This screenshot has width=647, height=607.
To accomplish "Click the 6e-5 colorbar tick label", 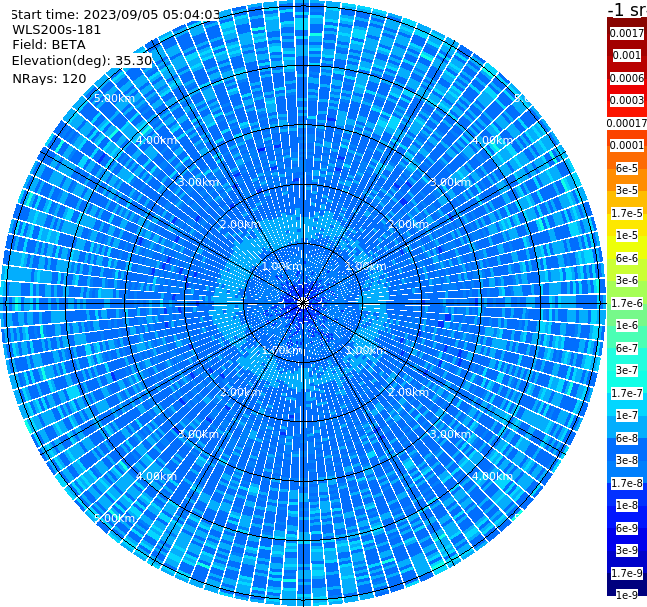I will [x=627, y=168].
